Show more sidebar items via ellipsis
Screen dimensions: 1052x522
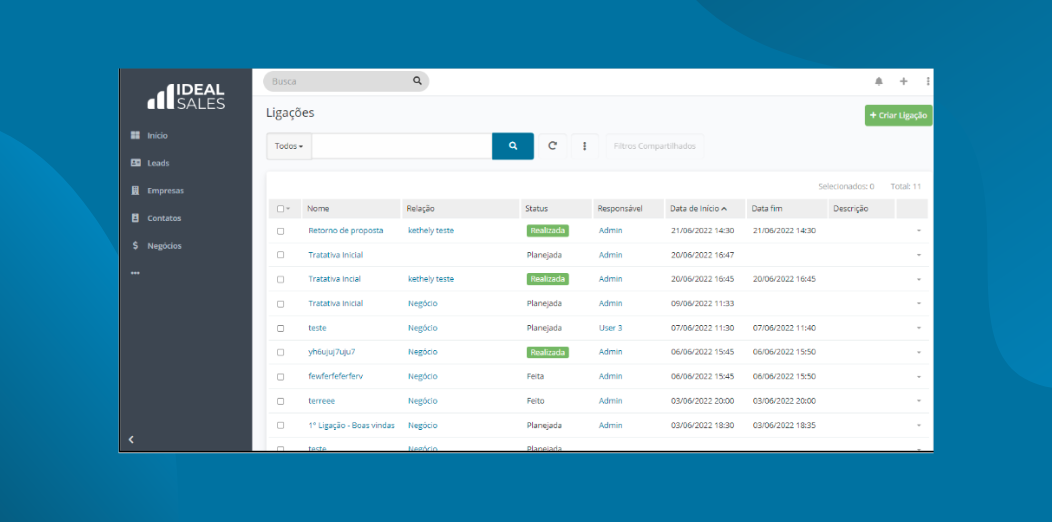(135, 273)
